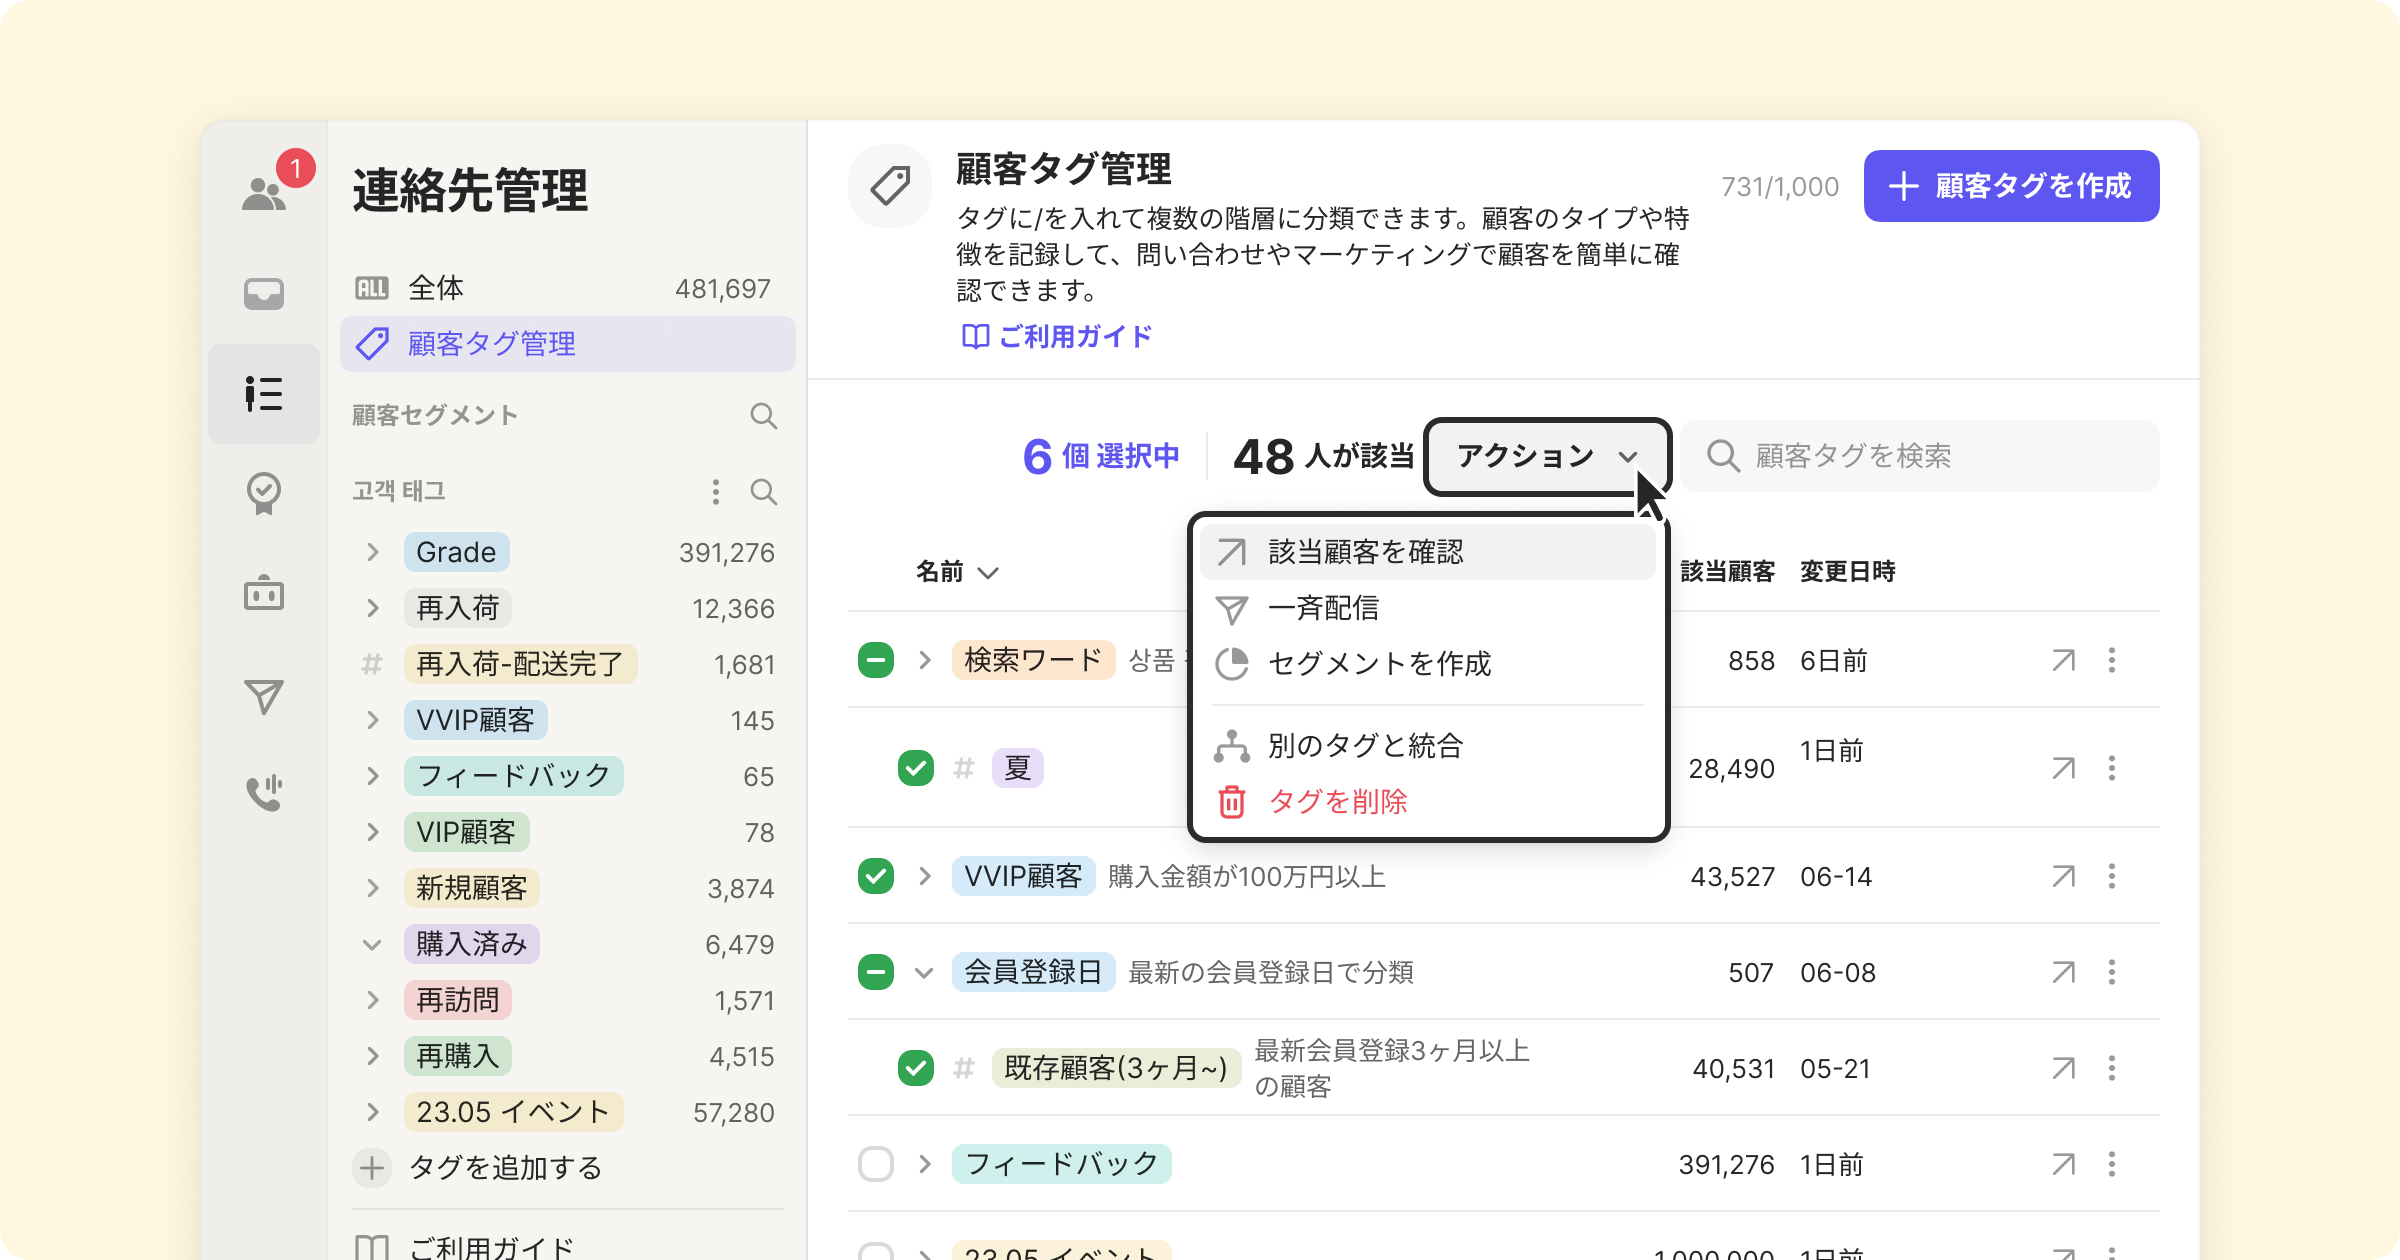Screen dimensions: 2400x1260
Task: Open the inbox tray icon in sidebar
Action: point(264,293)
